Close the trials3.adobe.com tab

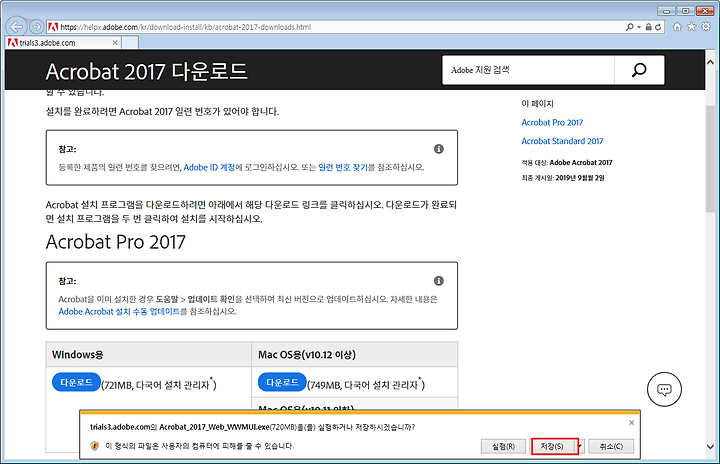(115, 43)
